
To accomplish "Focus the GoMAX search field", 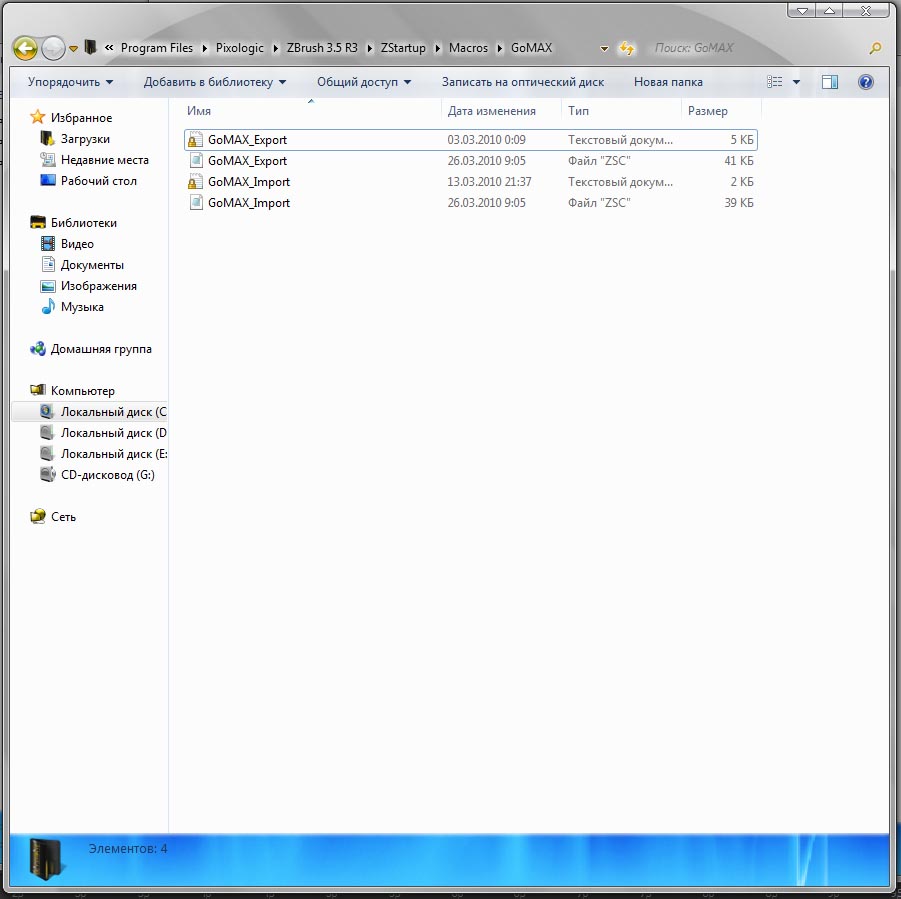I will pos(756,48).
